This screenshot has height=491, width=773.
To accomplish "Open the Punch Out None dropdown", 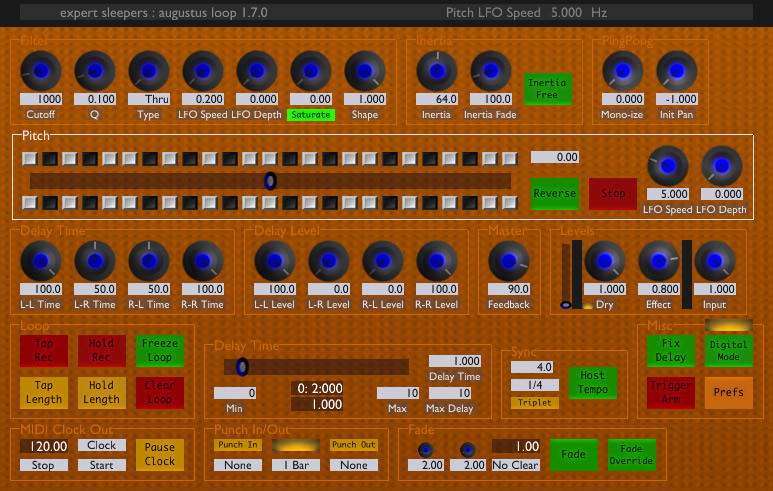I will click(353, 465).
